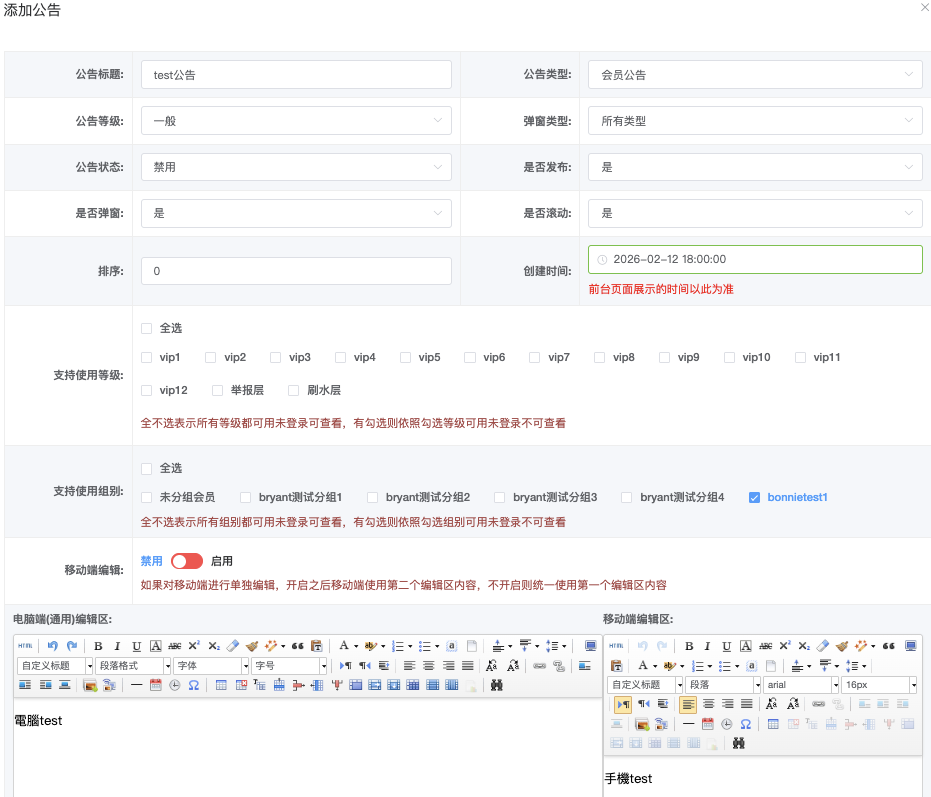Click the 创建时间 date-time field

pyautogui.click(x=755, y=259)
